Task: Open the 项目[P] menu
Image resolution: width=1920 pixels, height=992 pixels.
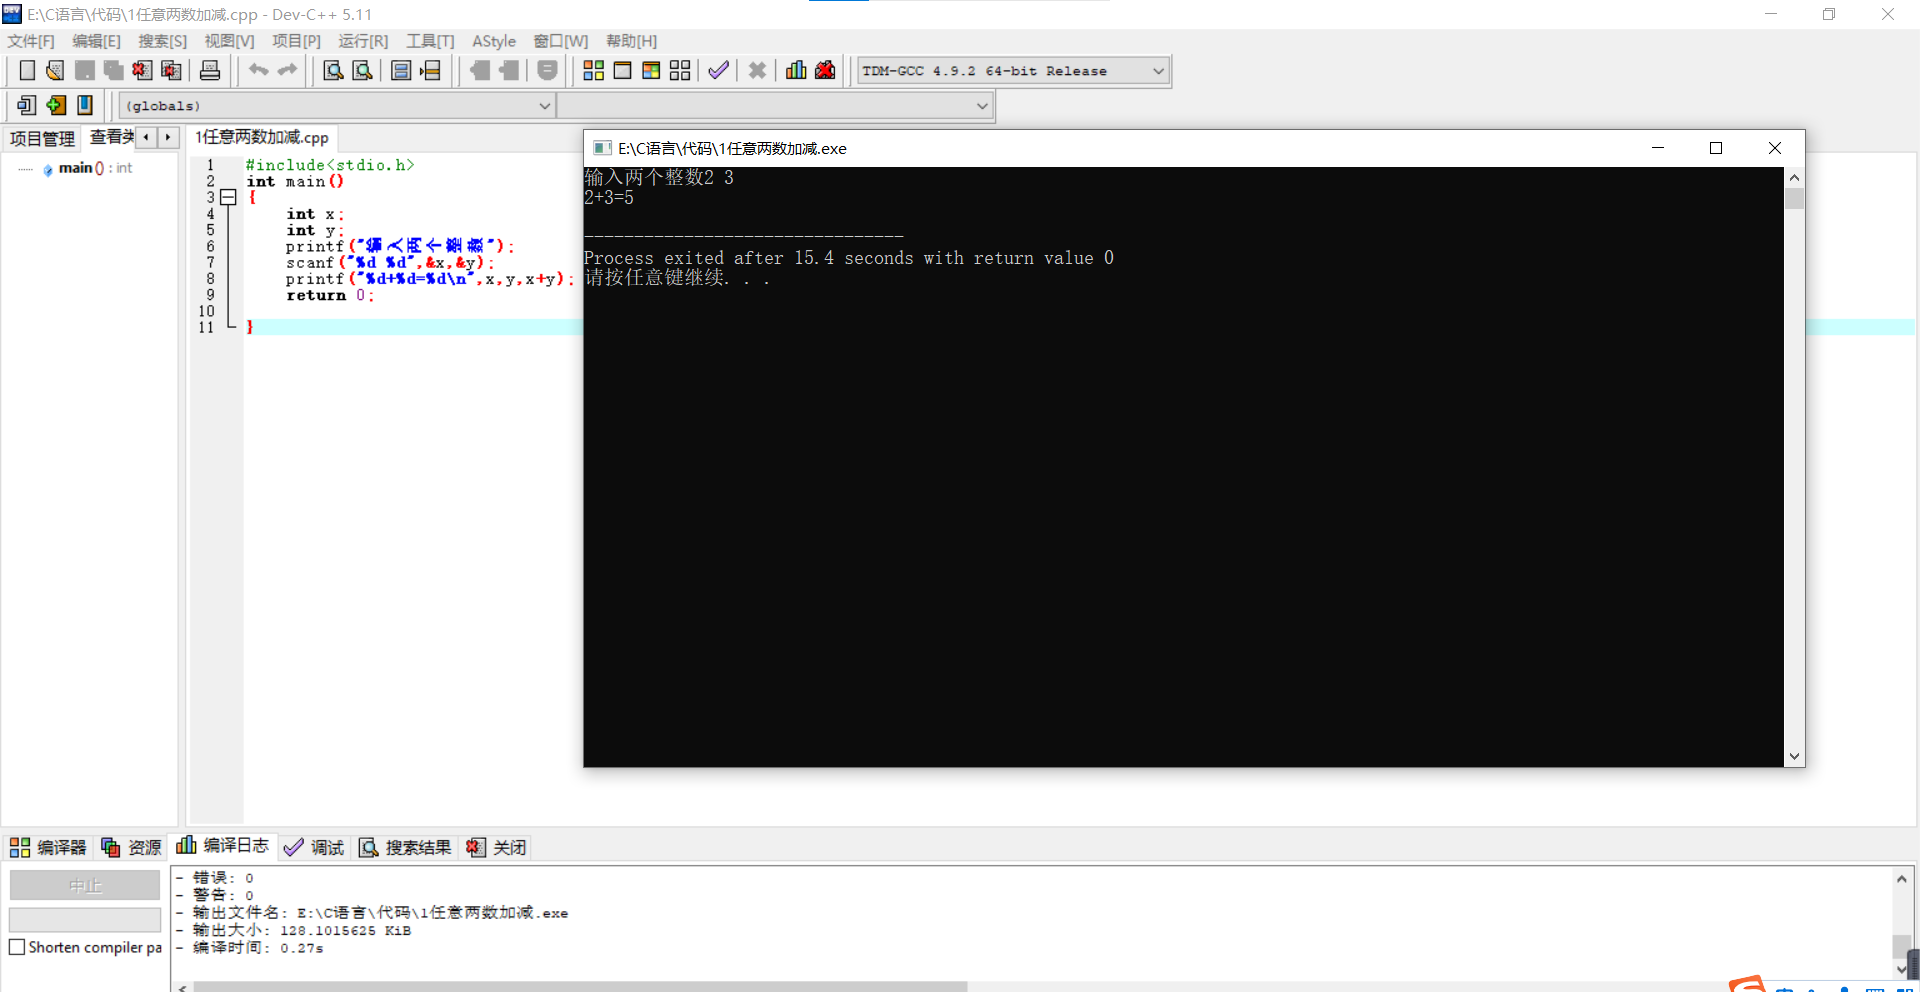Action: tap(296, 41)
